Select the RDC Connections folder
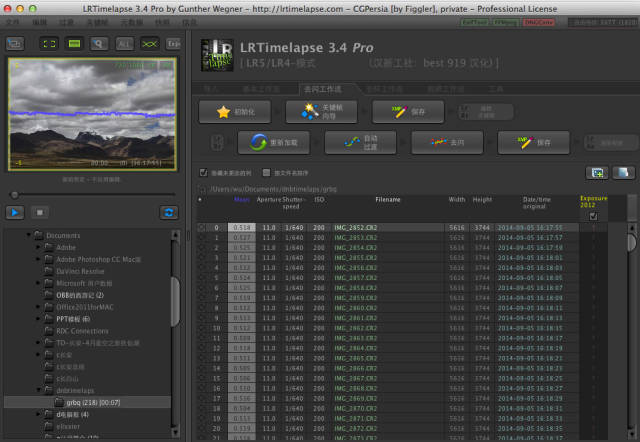The image size is (640, 442). tap(82, 331)
